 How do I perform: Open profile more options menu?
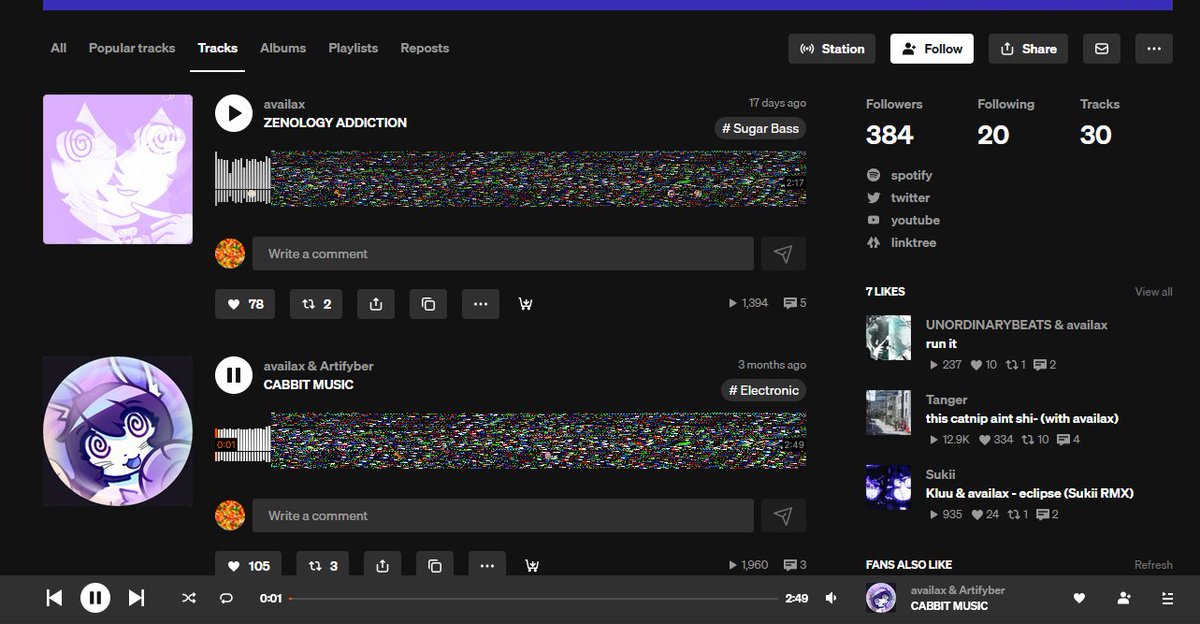coord(1154,49)
